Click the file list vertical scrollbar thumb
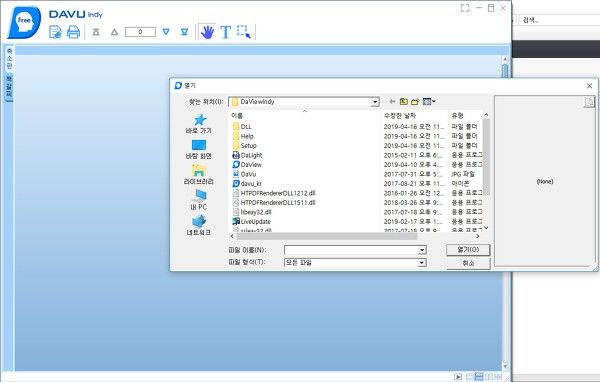Viewport: 600px width, 382px height. click(x=486, y=157)
